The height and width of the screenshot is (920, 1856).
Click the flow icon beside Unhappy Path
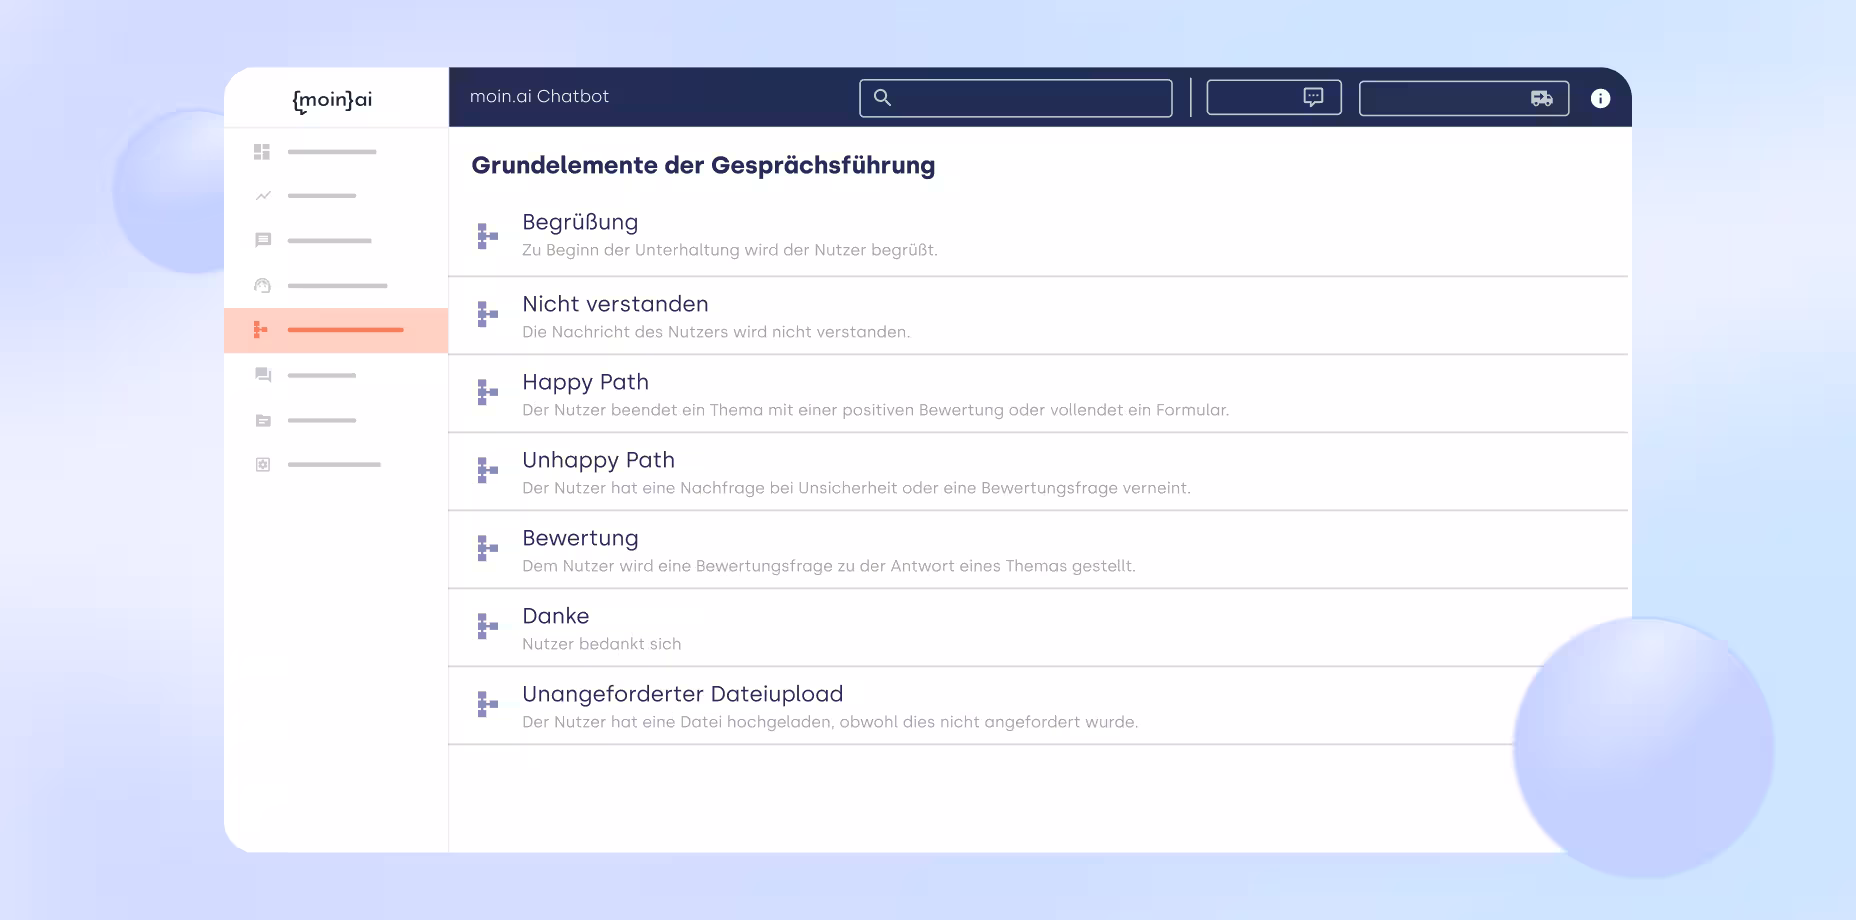pos(487,470)
